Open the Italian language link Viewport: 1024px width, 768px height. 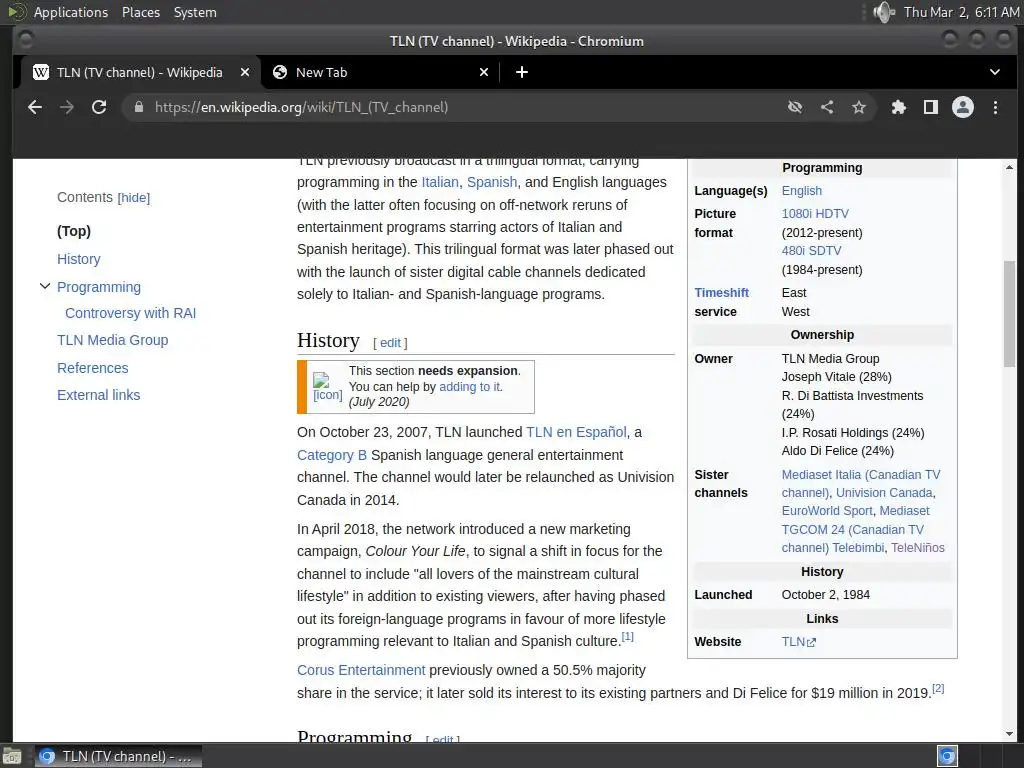click(440, 182)
